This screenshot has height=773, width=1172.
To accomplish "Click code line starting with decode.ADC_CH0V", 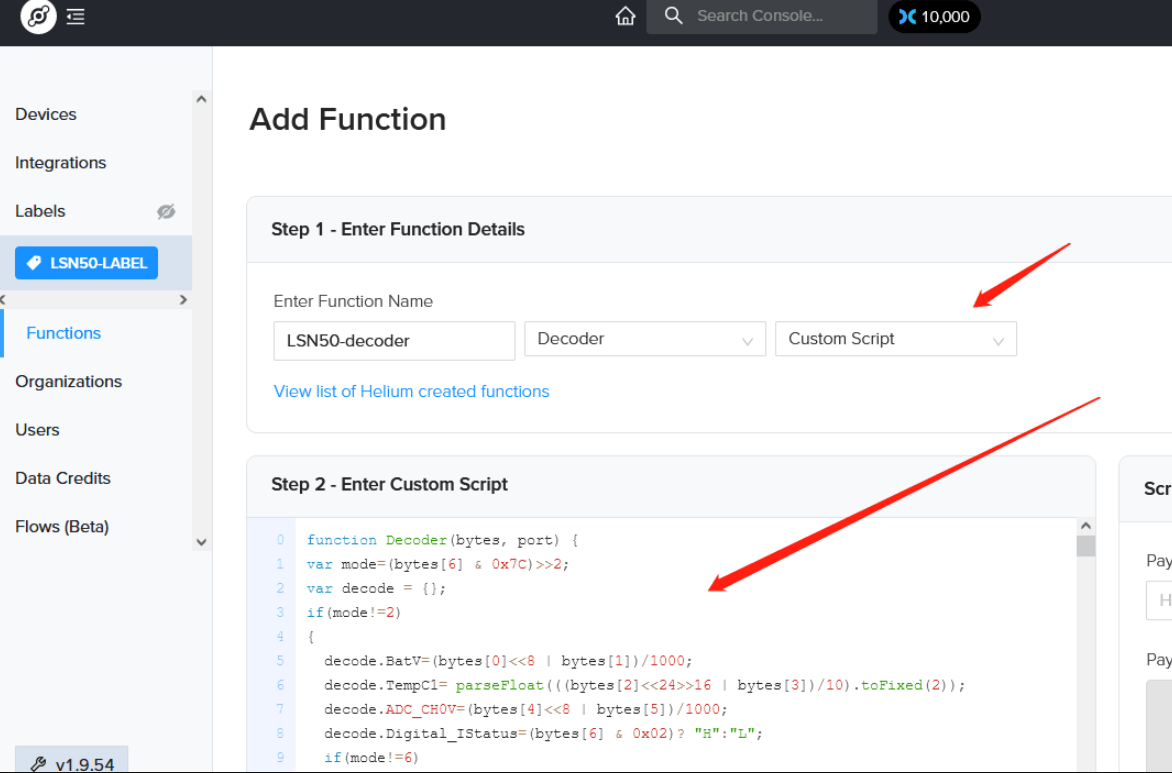I will 525,709.
